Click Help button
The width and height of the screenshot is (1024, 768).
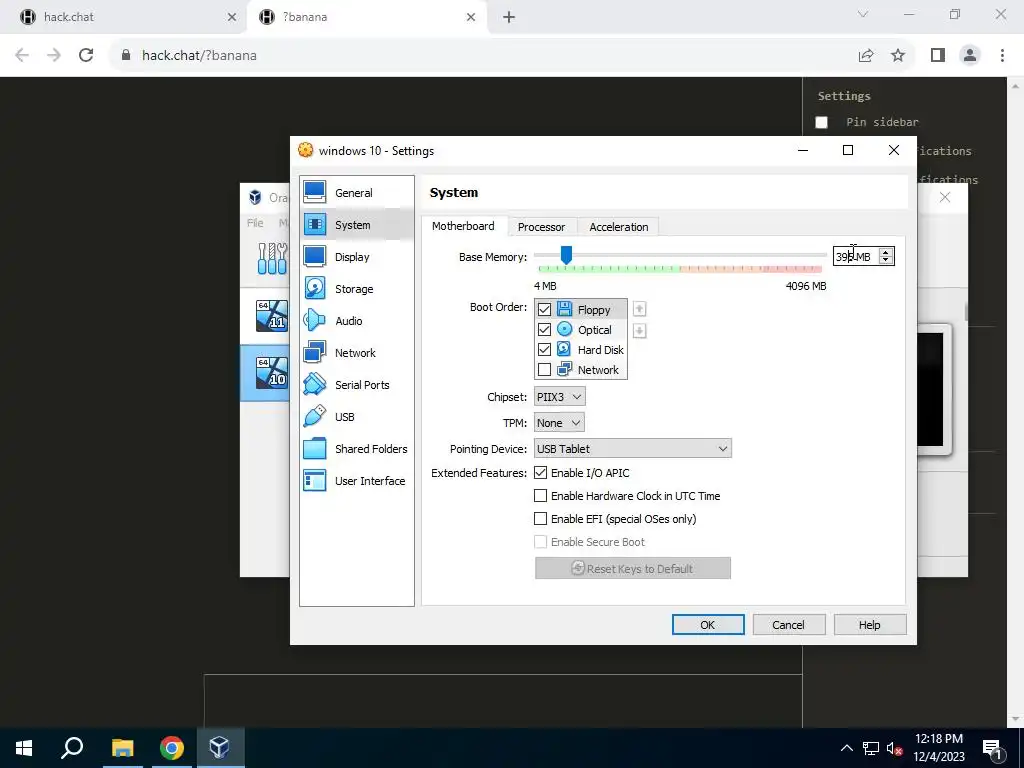click(869, 624)
